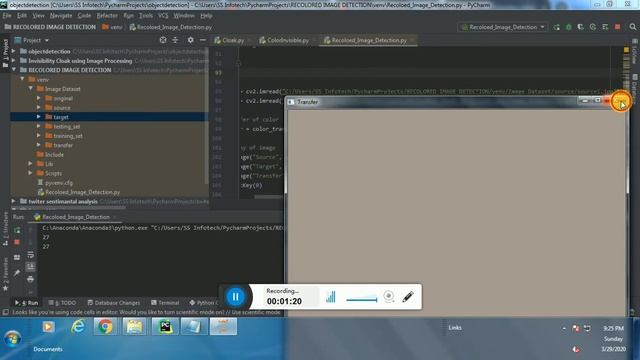Stop the running process in top toolbar
The image size is (640, 360).
[x=618, y=27]
